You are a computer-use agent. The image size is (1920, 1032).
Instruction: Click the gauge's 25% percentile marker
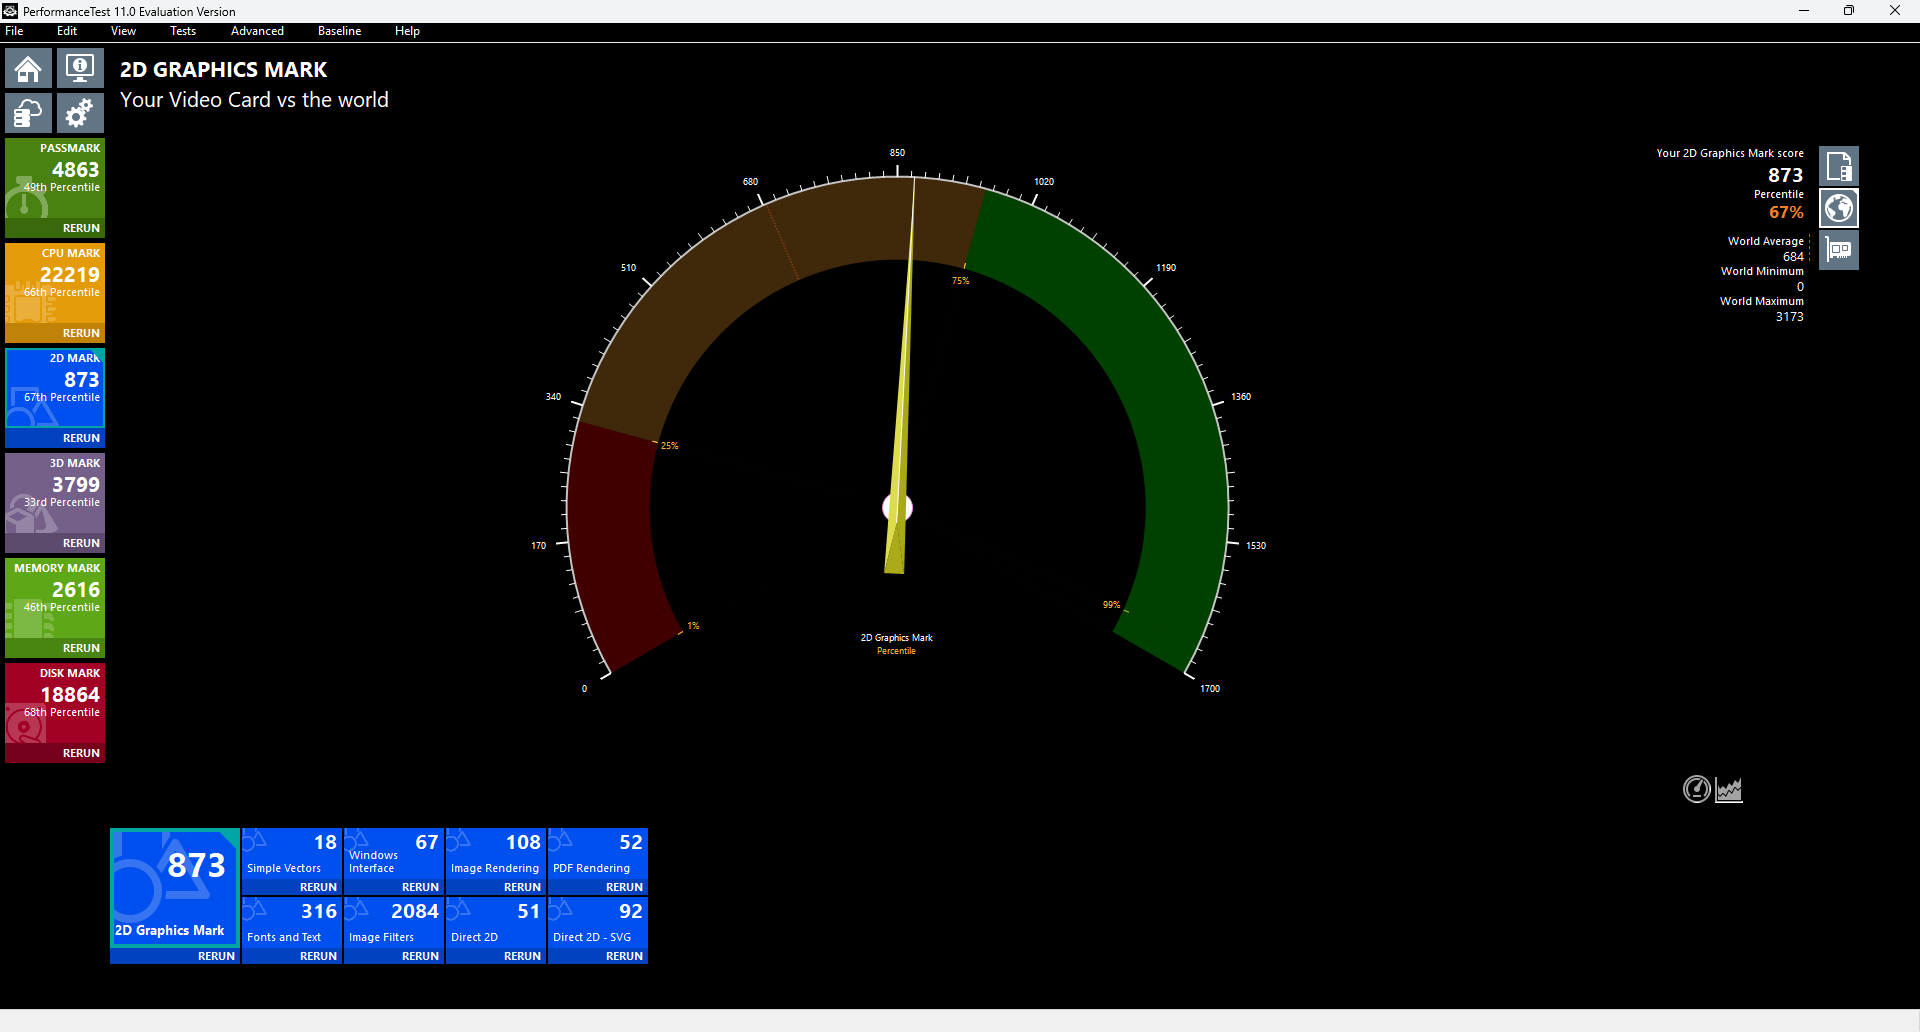coord(669,446)
